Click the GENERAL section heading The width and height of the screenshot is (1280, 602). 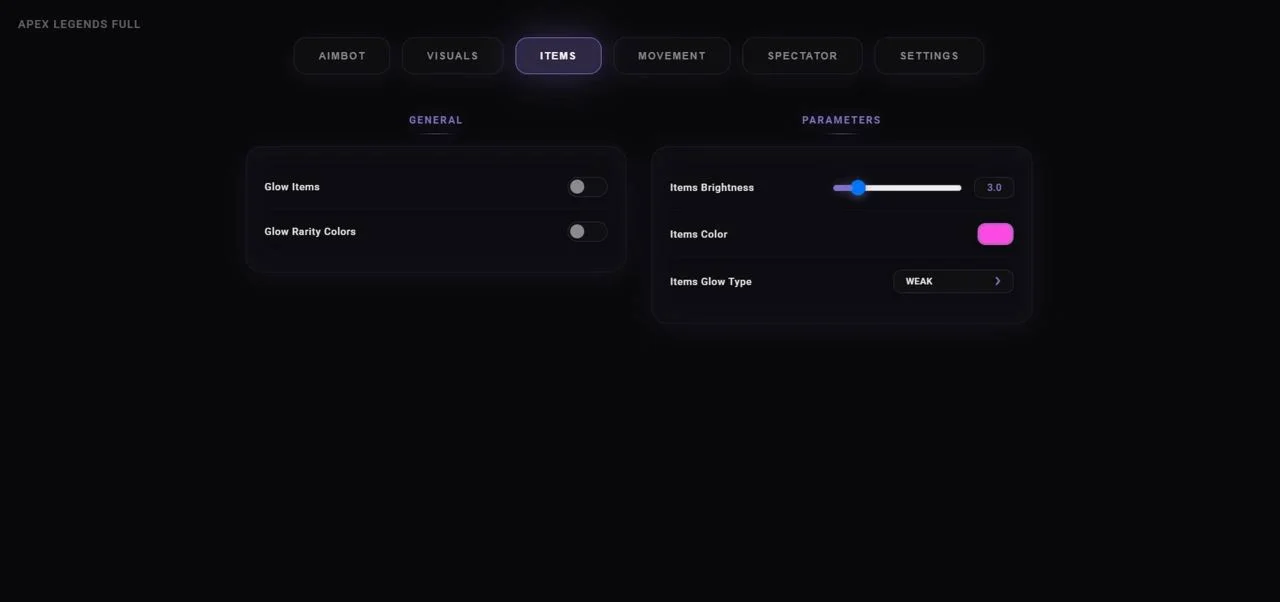pyautogui.click(x=436, y=120)
